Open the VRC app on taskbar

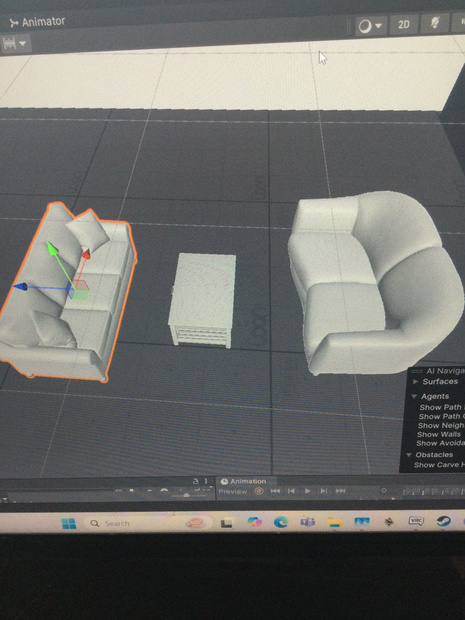click(416, 521)
